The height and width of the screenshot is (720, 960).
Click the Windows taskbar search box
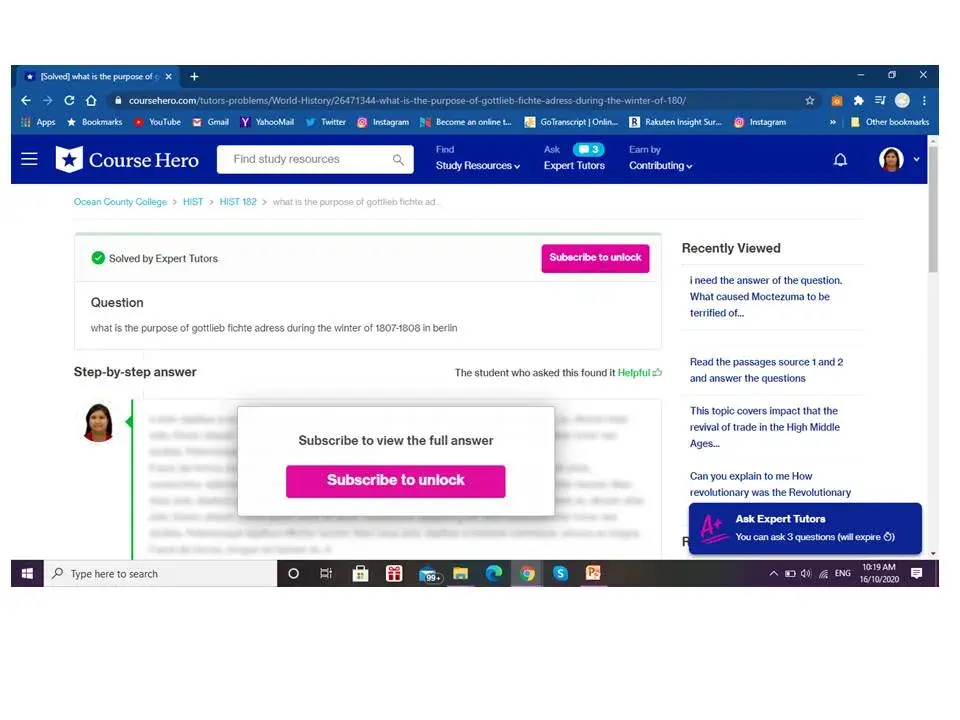(x=160, y=574)
